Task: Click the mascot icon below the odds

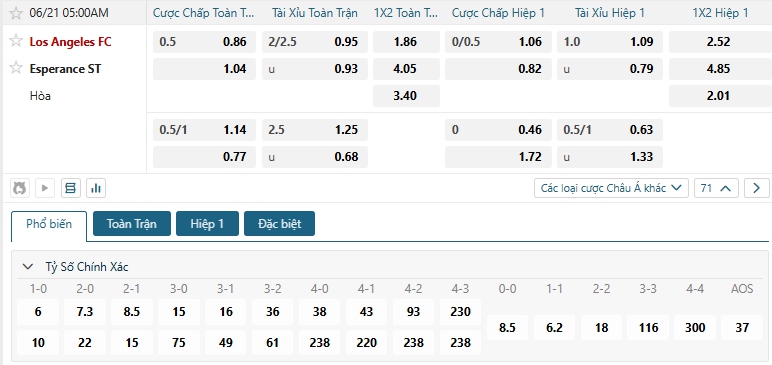Action: tap(20, 188)
